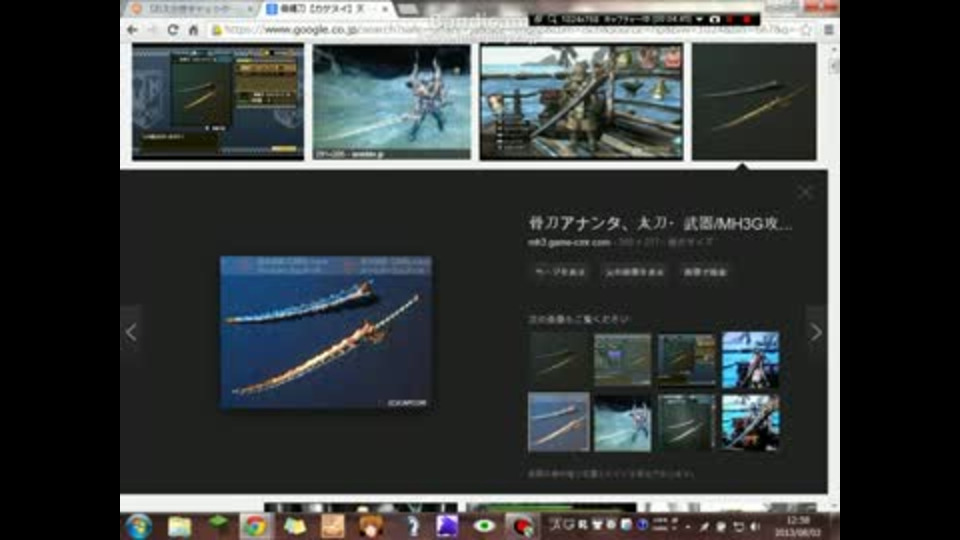The width and height of the screenshot is (960, 540).
Task: Open the large sword preview image
Action: click(x=326, y=332)
